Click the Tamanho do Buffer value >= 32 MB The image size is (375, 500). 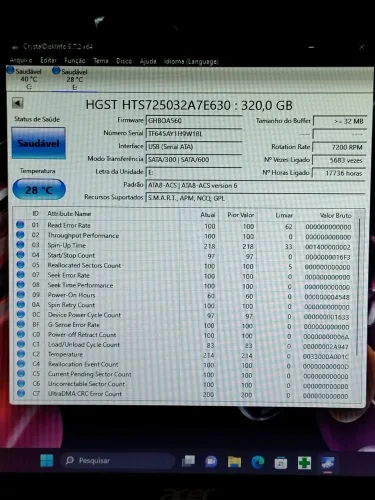(x=340, y=121)
